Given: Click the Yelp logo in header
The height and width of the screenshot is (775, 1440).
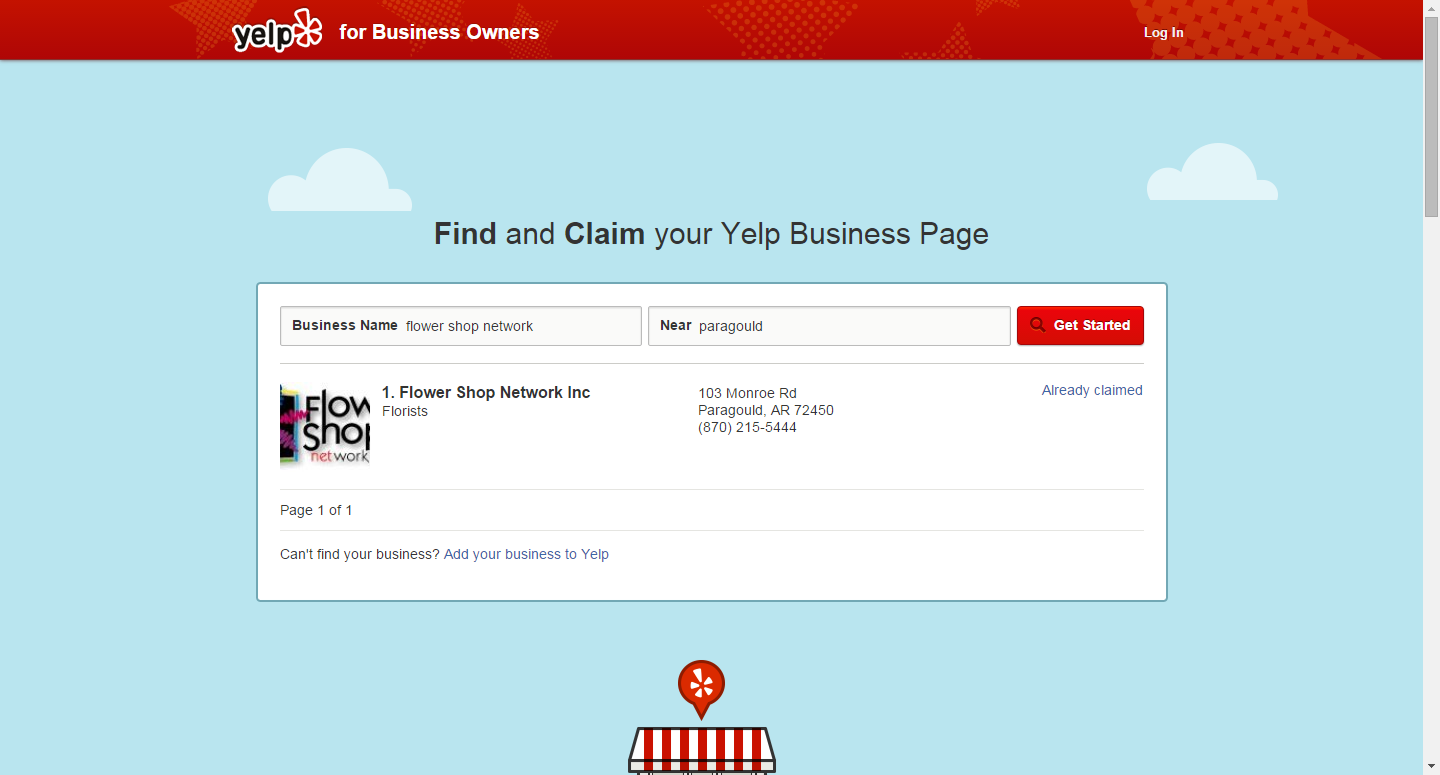Looking at the screenshot, I should coord(277,32).
